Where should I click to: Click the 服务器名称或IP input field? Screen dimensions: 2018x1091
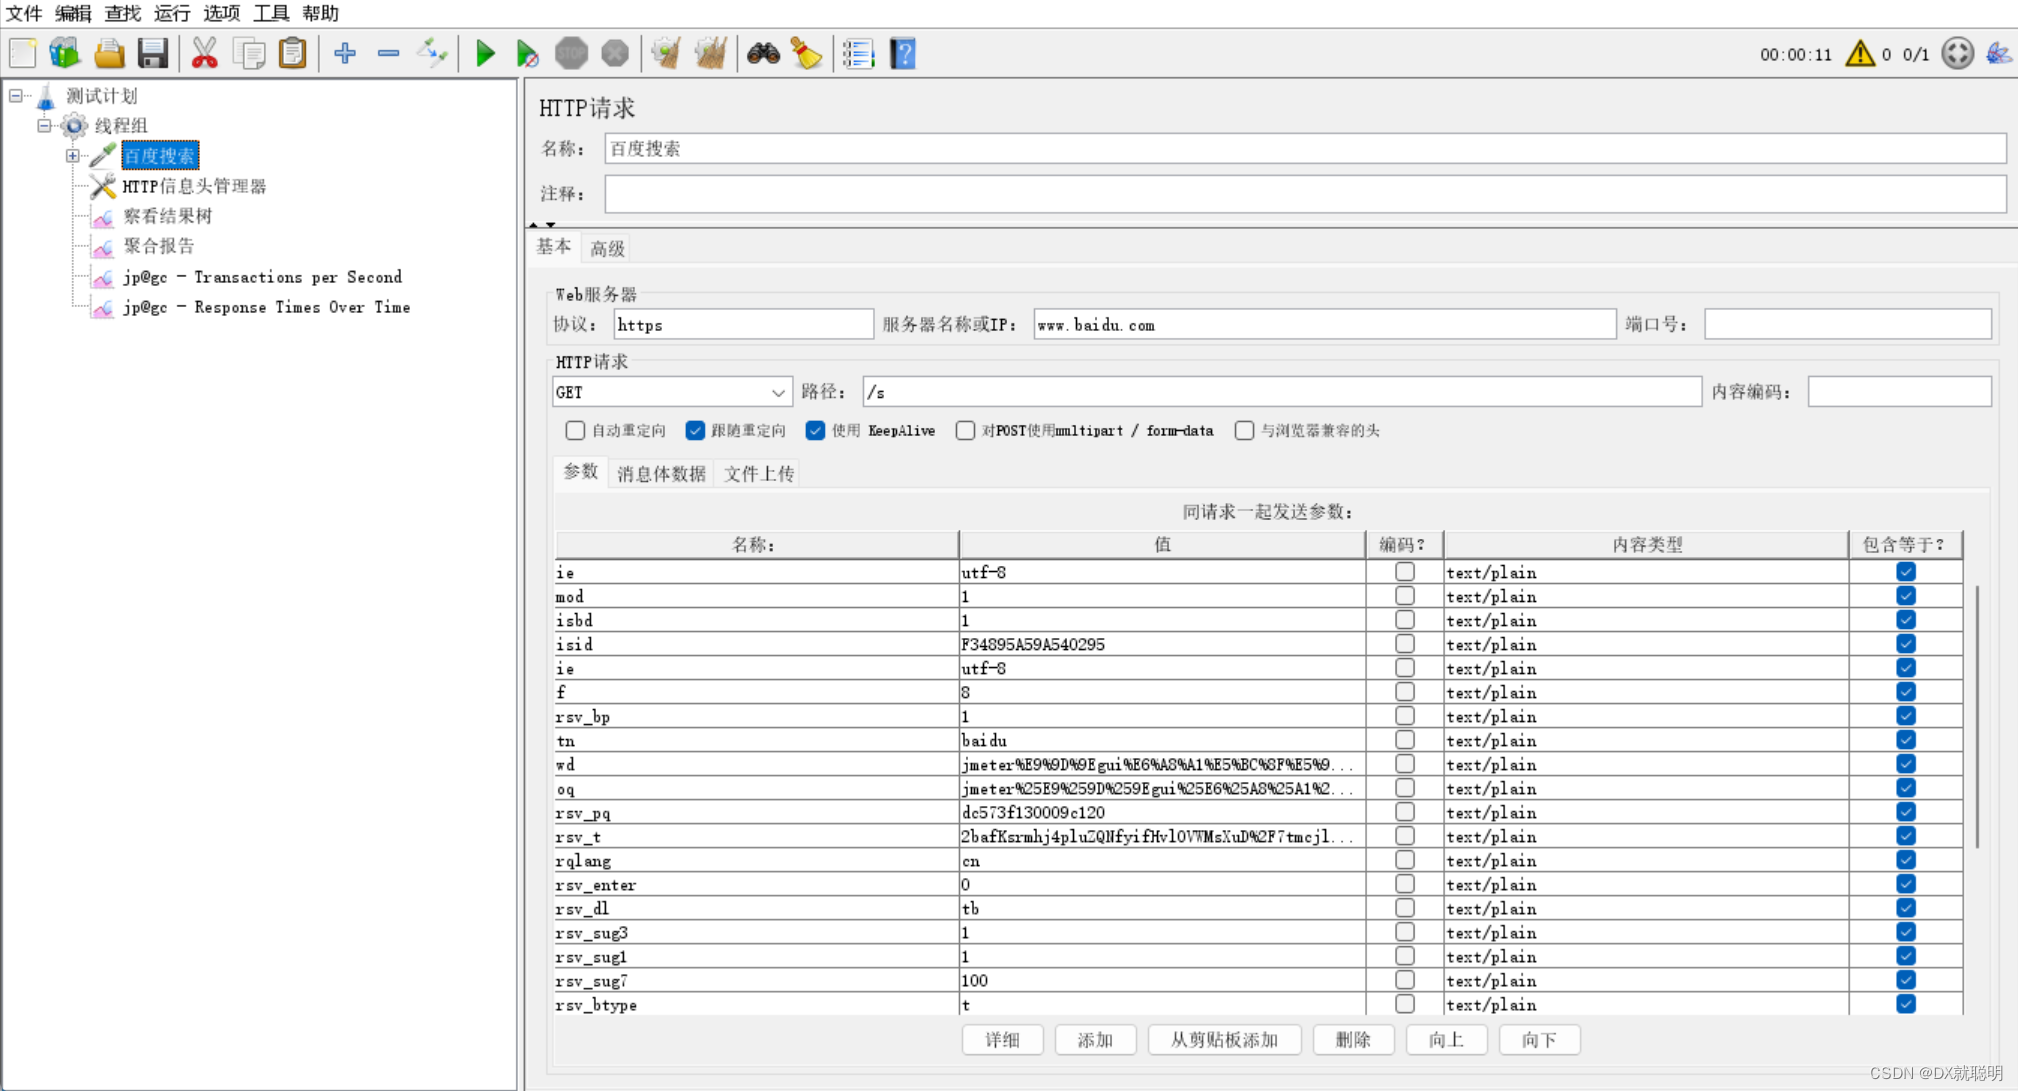[x=1324, y=324]
